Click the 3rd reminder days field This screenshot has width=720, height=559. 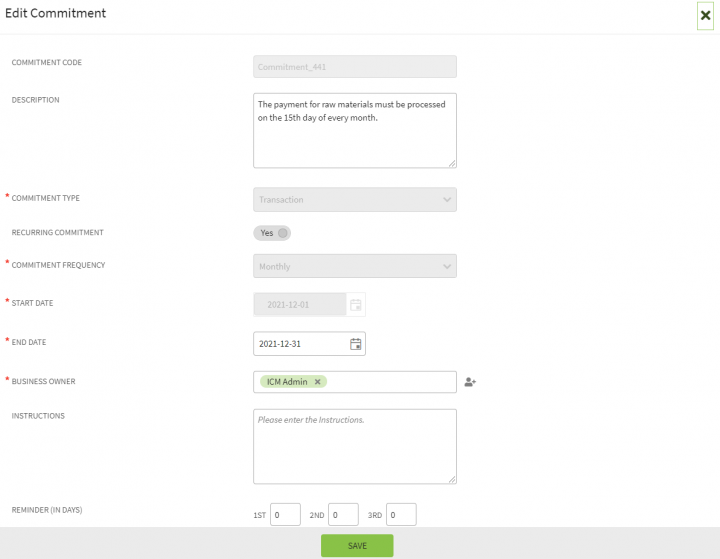click(401, 515)
